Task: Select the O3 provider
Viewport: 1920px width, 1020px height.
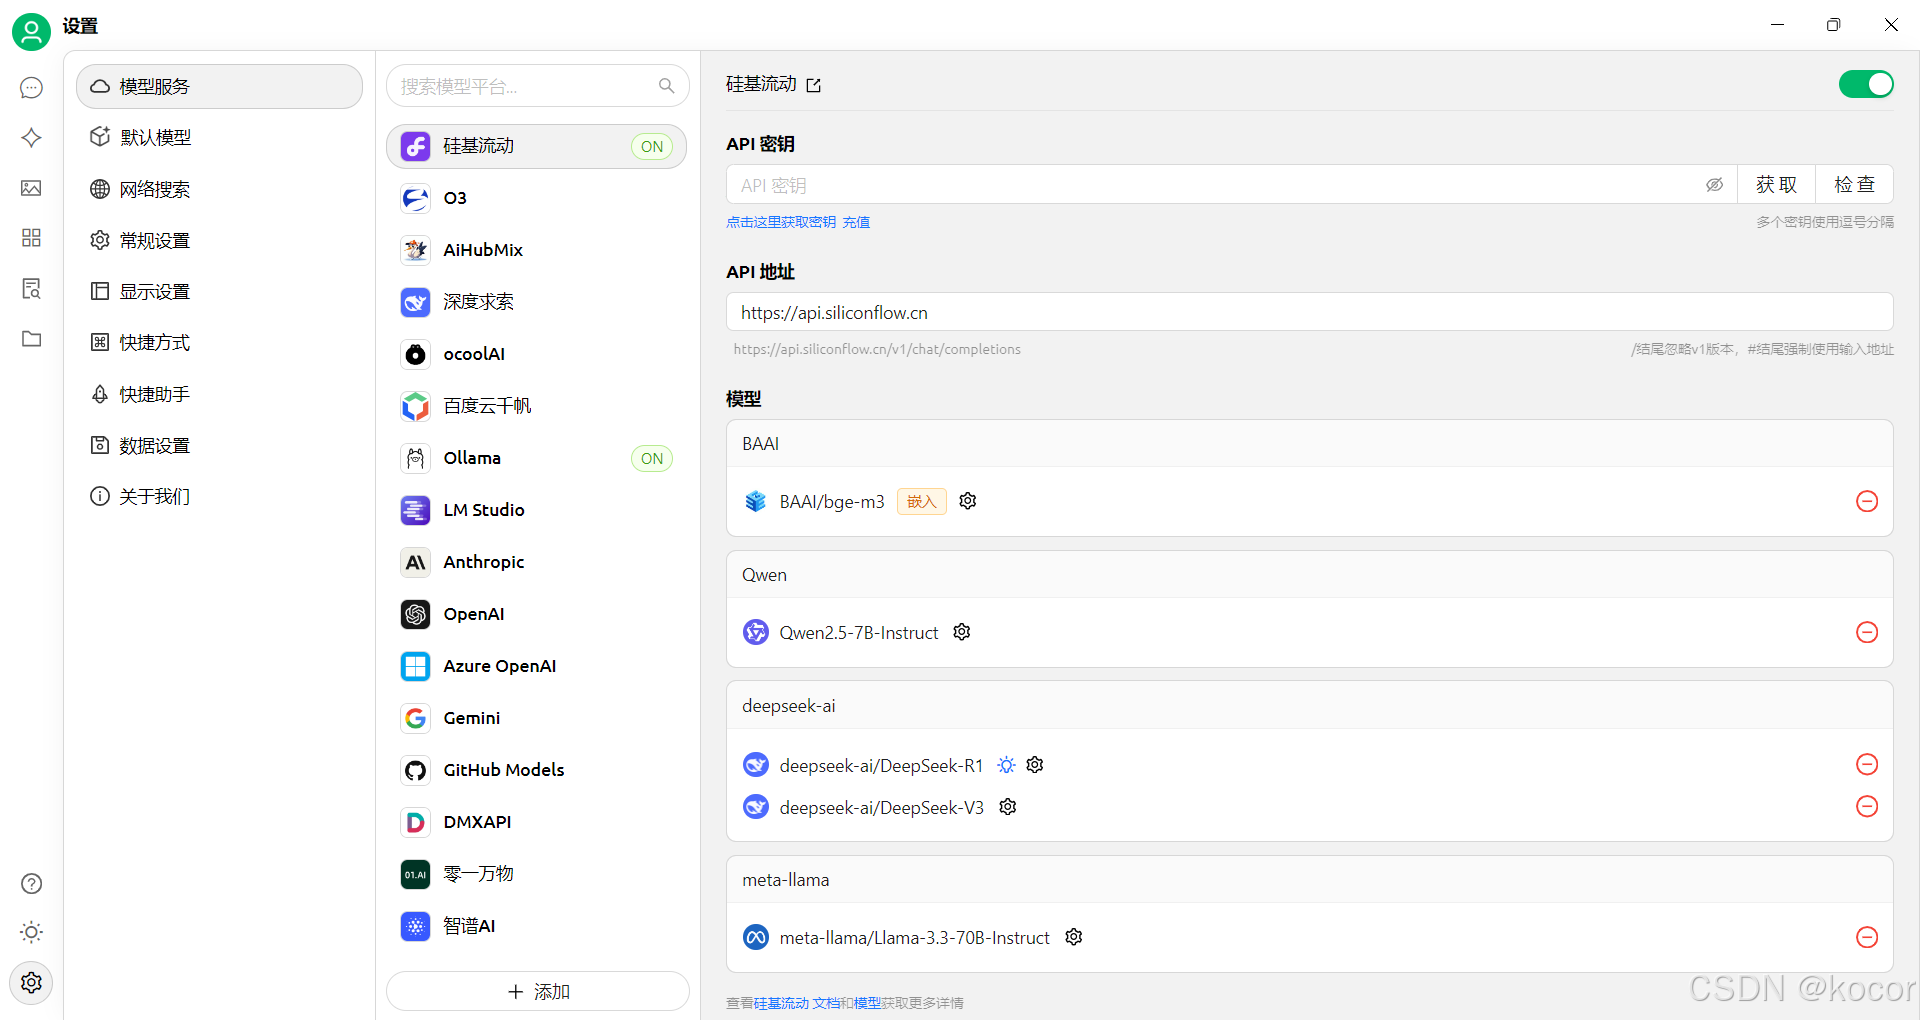Action: [x=537, y=198]
